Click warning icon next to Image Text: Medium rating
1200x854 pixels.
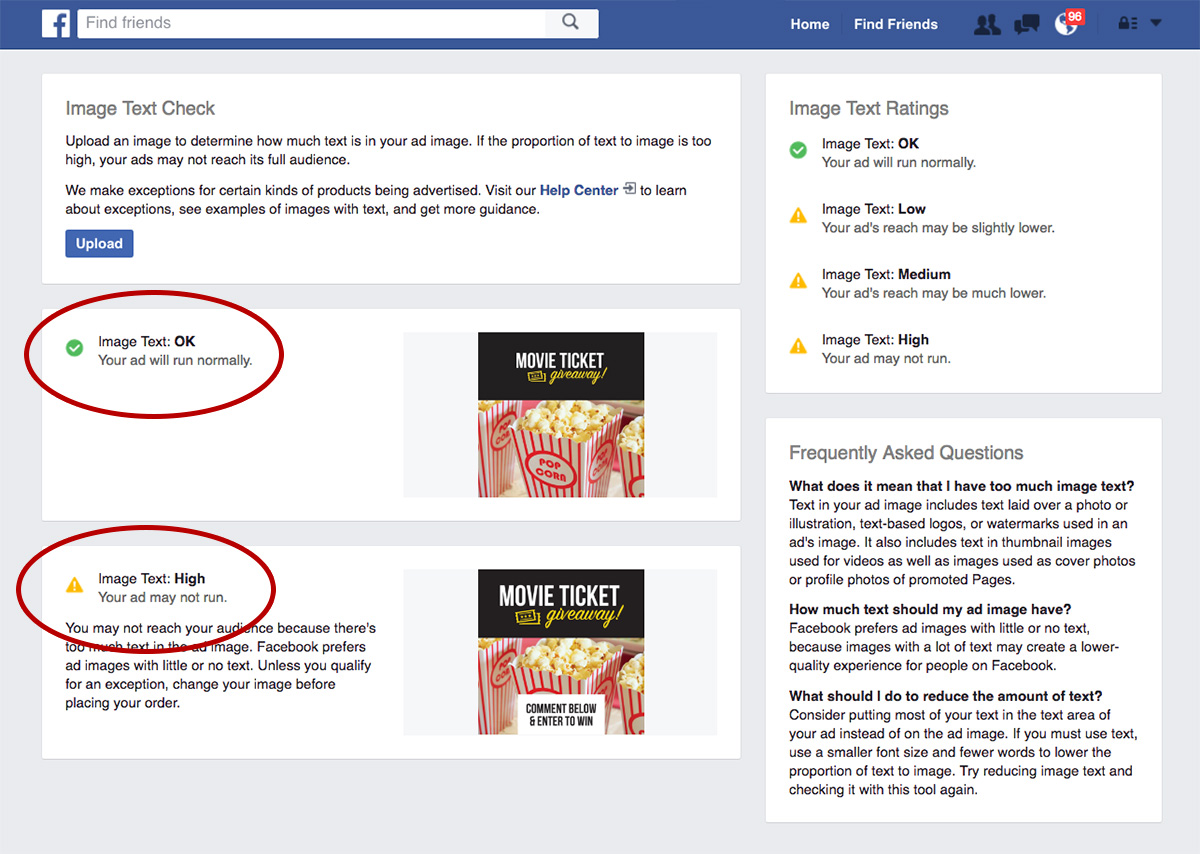(798, 281)
